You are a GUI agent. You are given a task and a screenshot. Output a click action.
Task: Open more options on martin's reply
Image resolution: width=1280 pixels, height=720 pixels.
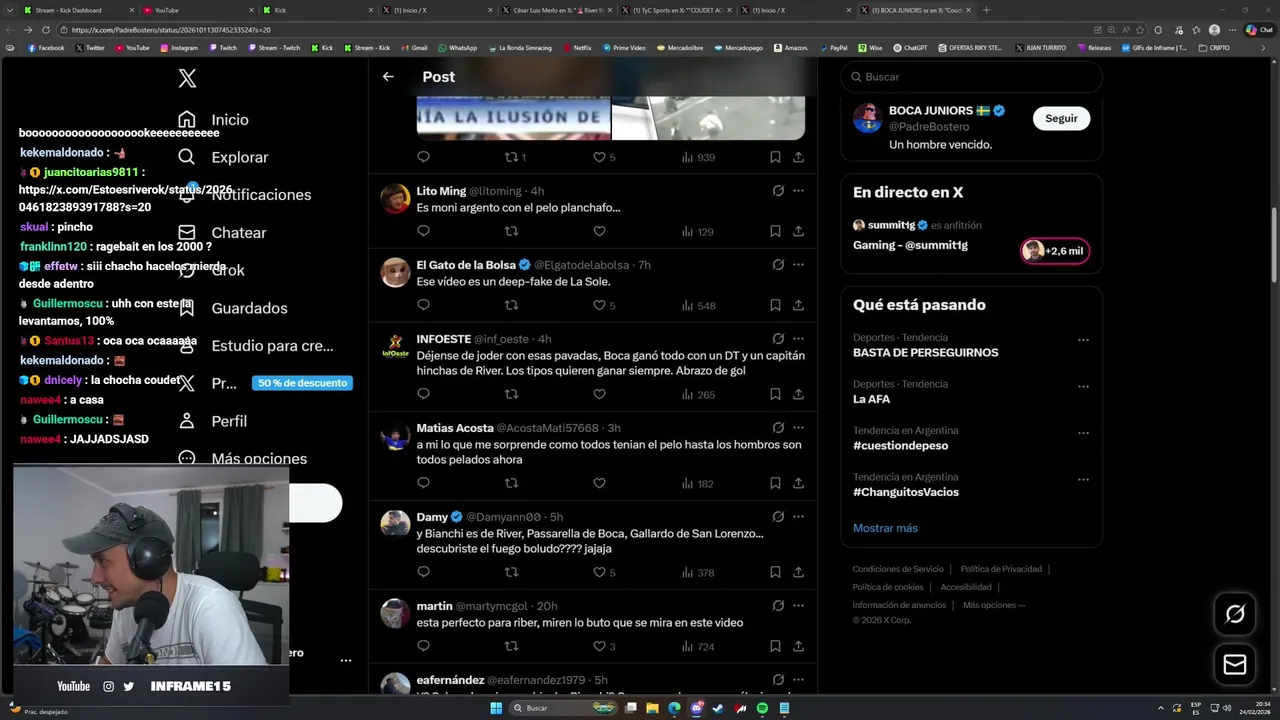click(x=798, y=606)
